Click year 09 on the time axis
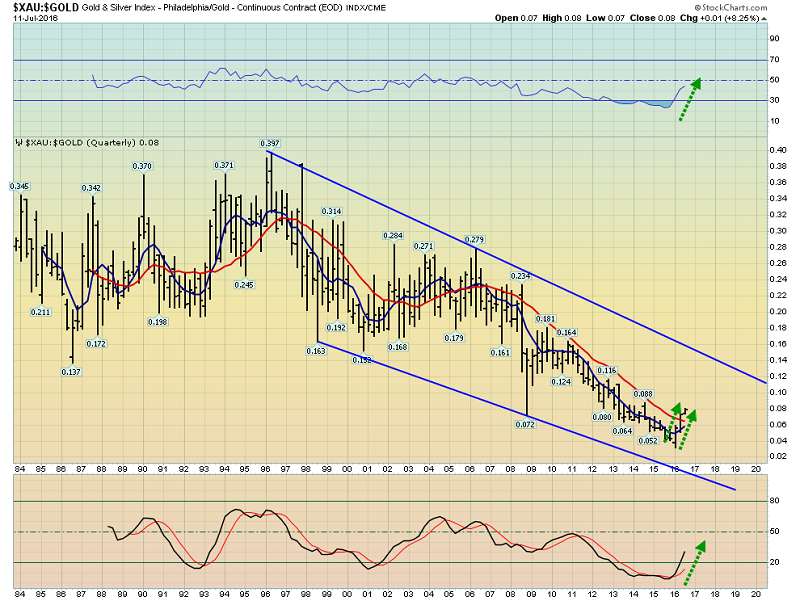 pyautogui.click(x=530, y=468)
